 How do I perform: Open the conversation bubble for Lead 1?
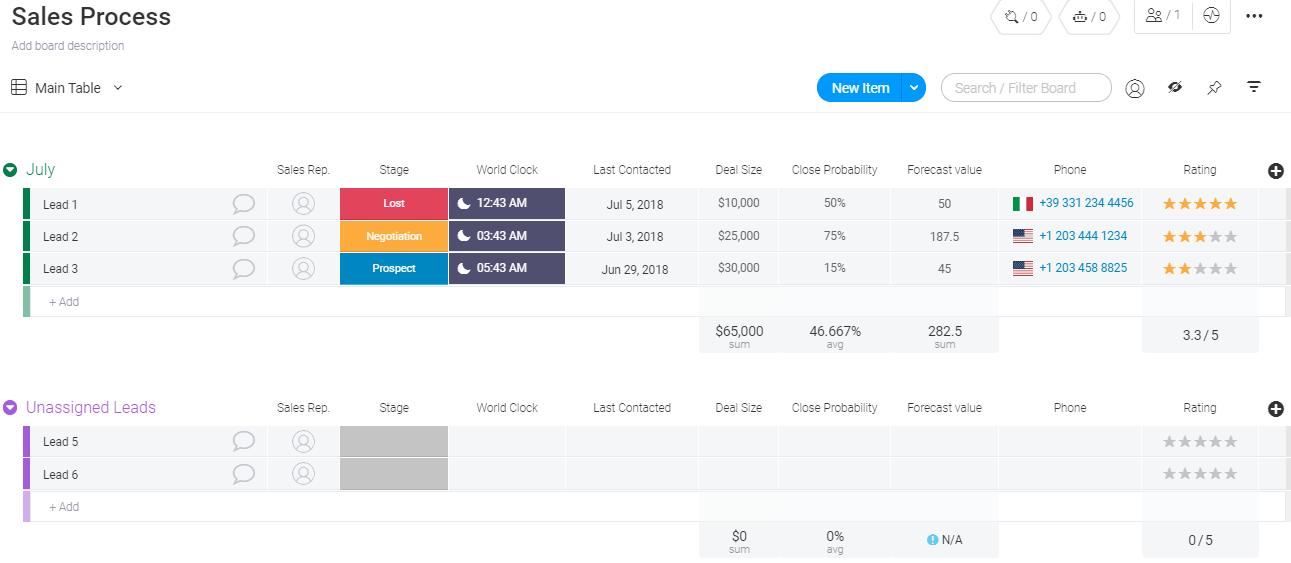[x=243, y=204]
